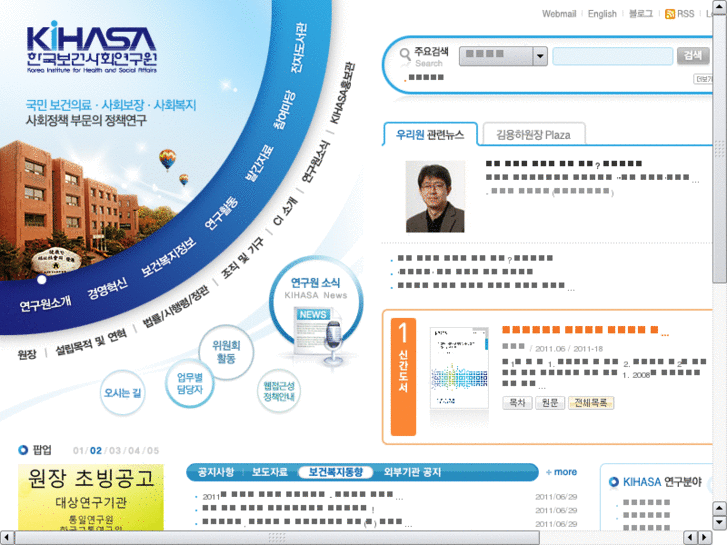Open the 보건복지정보 menu
Screen dimensions: 727x545
pos(168,257)
